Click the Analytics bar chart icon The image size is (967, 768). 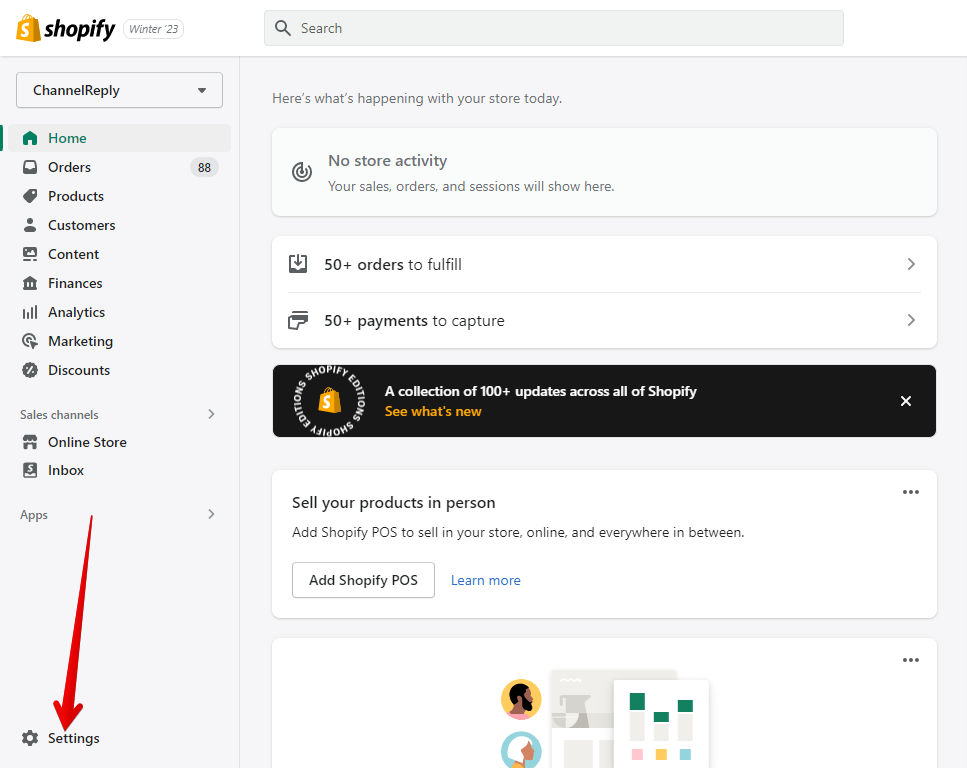point(30,312)
